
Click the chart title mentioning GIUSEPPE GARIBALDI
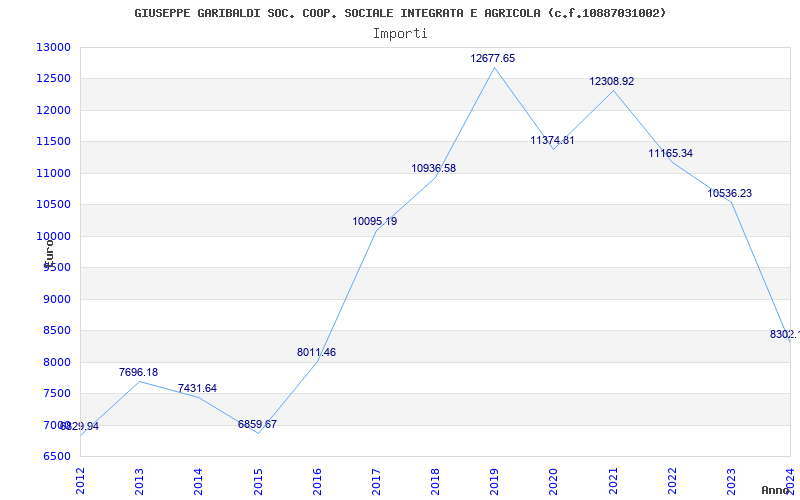(x=400, y=13)
